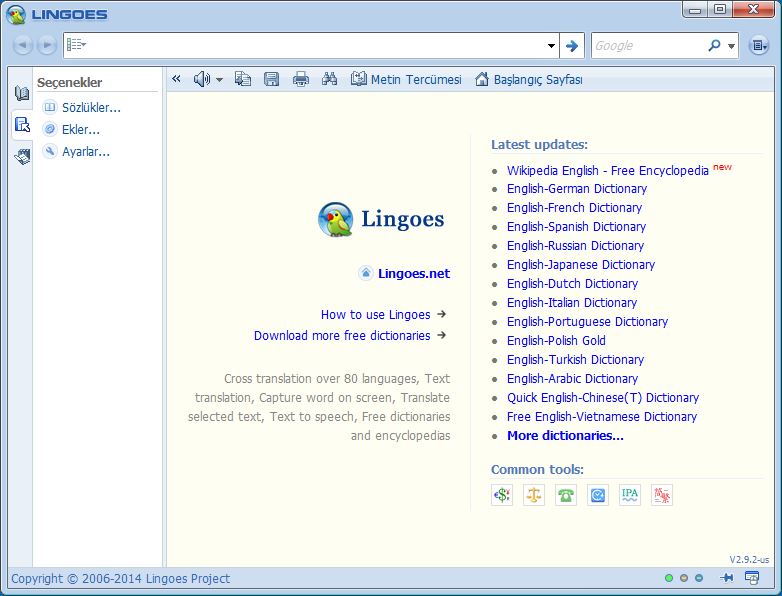The height and width of the screenshot is (596, 782).
Task: Open the currency converter tool icon
Action: coord(502,495)
